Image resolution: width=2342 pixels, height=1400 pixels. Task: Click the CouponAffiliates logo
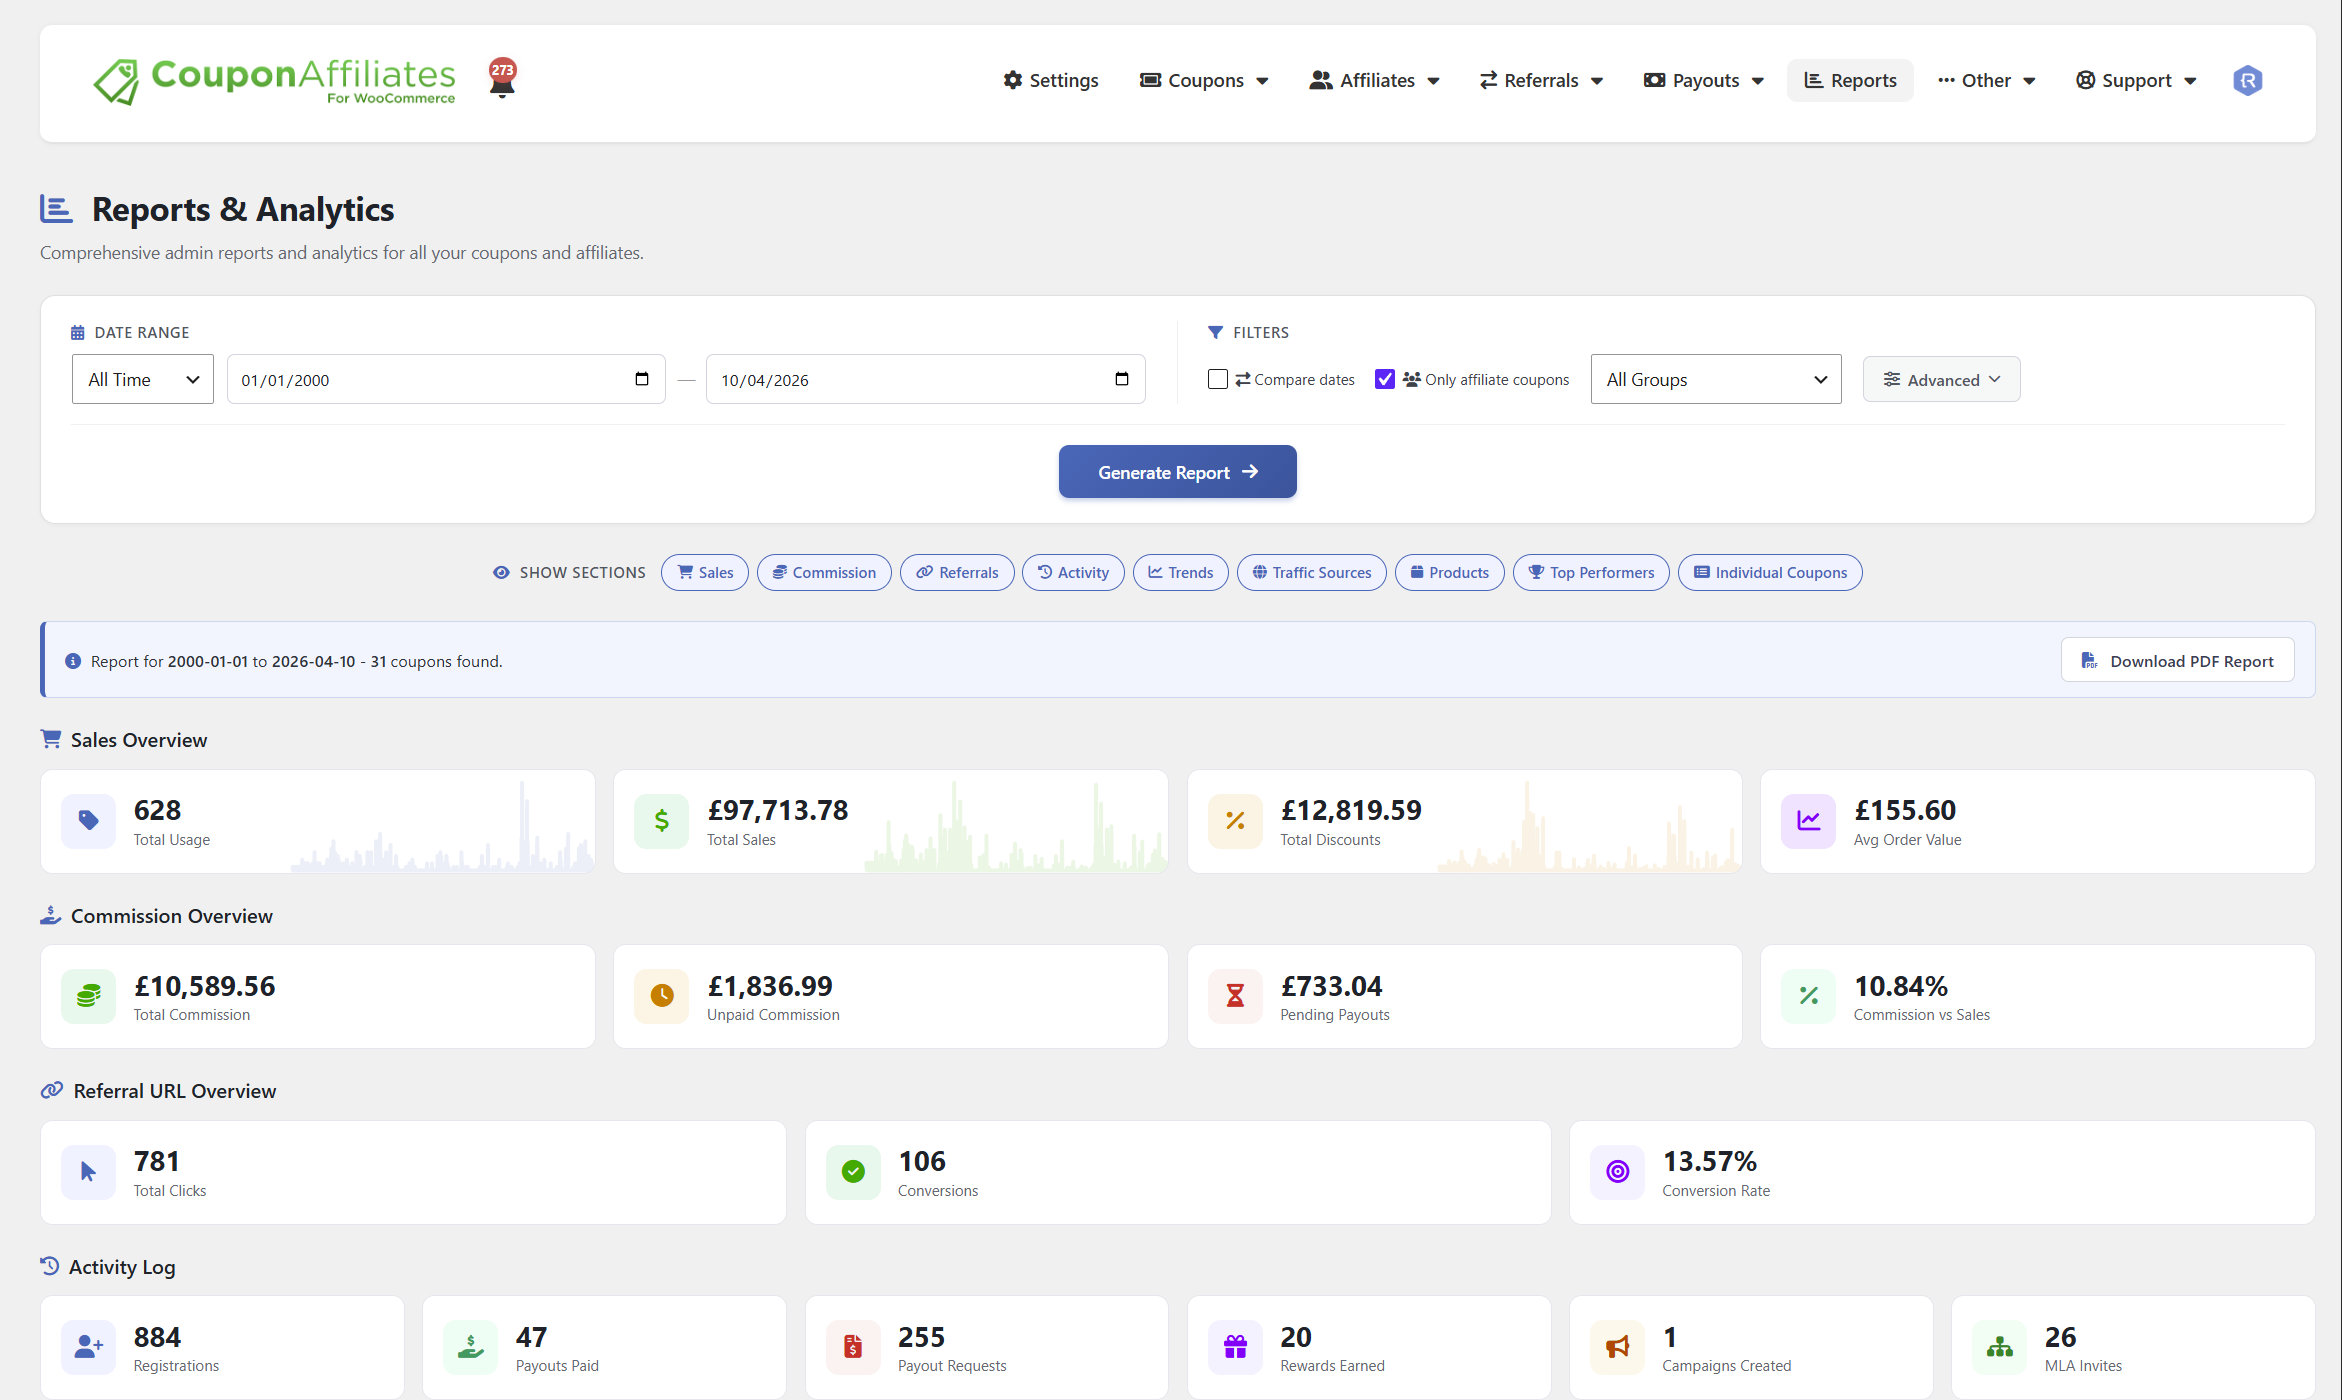coord(275,80)
